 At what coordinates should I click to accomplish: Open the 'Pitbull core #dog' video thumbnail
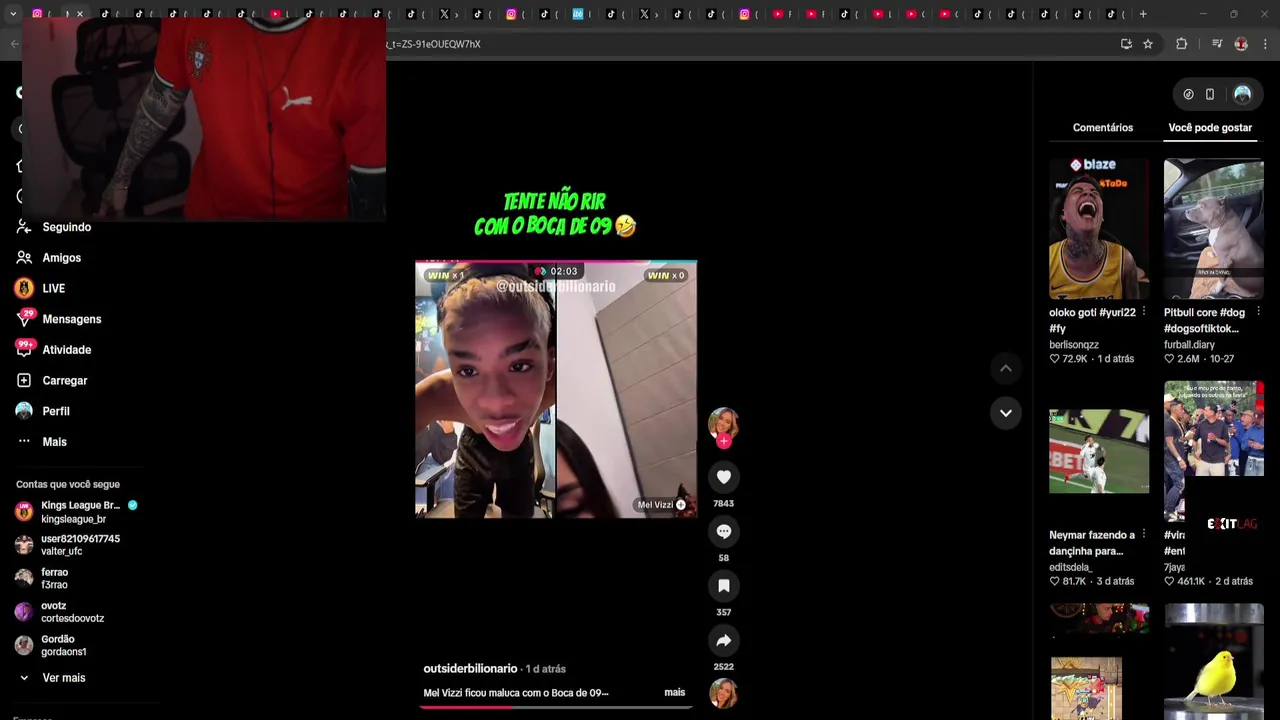tap(1214, 229)
